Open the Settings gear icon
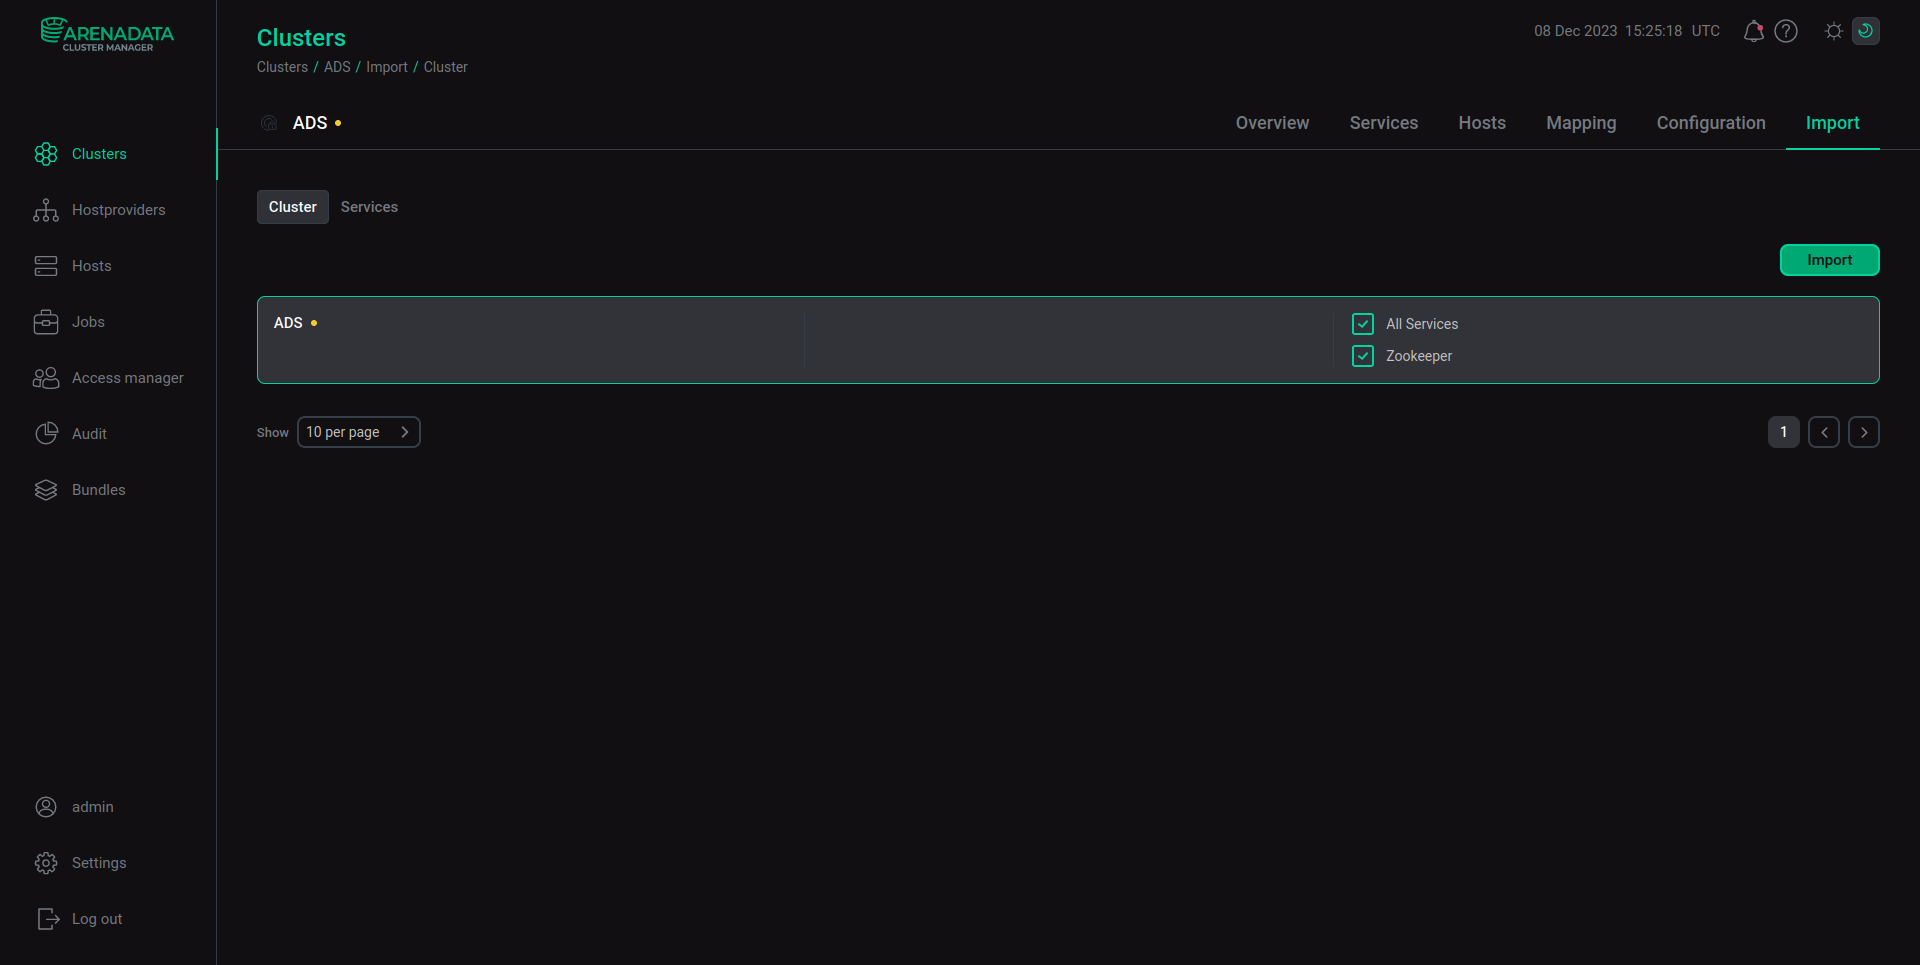Image resolution: width=1920 pixels, height=965 pixels. (46, 863)
